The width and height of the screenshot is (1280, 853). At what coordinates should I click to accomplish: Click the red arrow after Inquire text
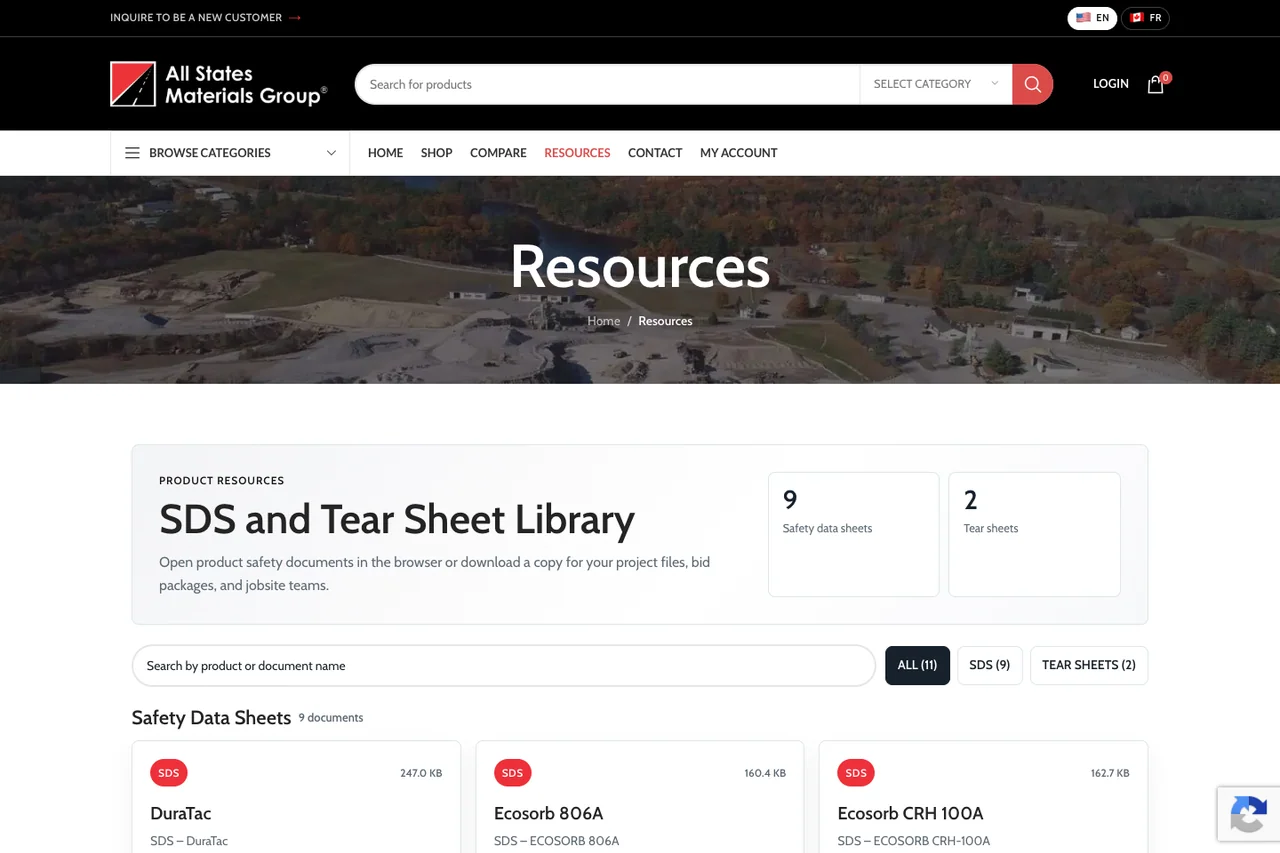tap(295, 18)
